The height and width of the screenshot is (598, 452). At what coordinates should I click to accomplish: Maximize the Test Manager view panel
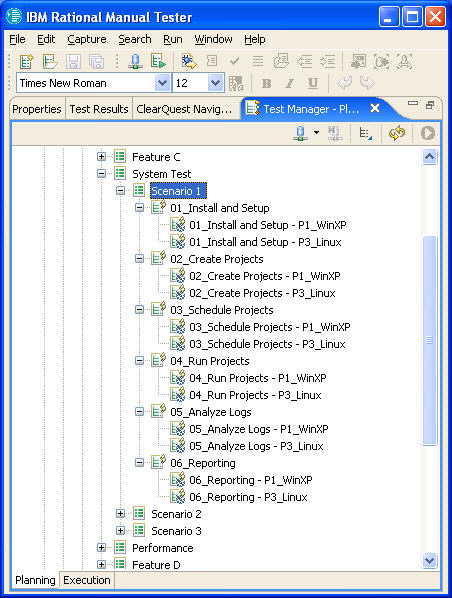pyautogui.click(x=430, y=105)
